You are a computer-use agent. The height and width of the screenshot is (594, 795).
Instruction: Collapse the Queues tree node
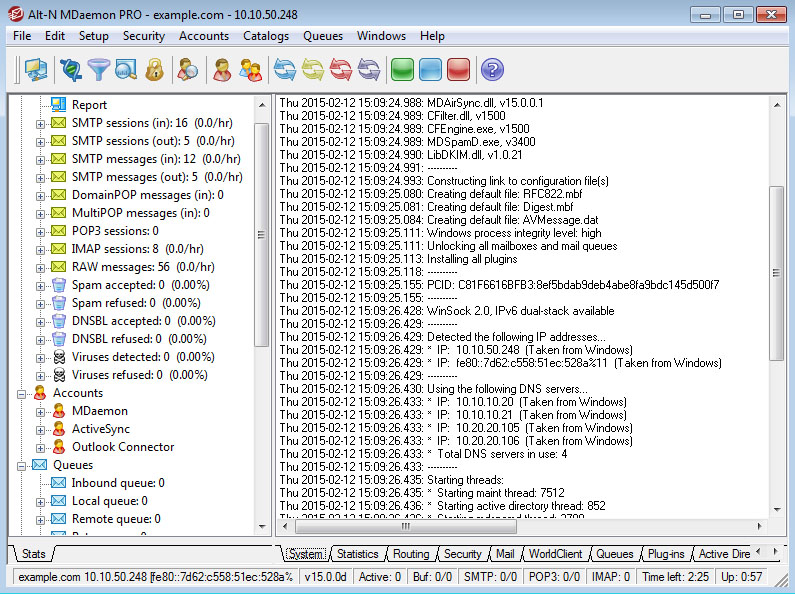click(x=21, y=466)
